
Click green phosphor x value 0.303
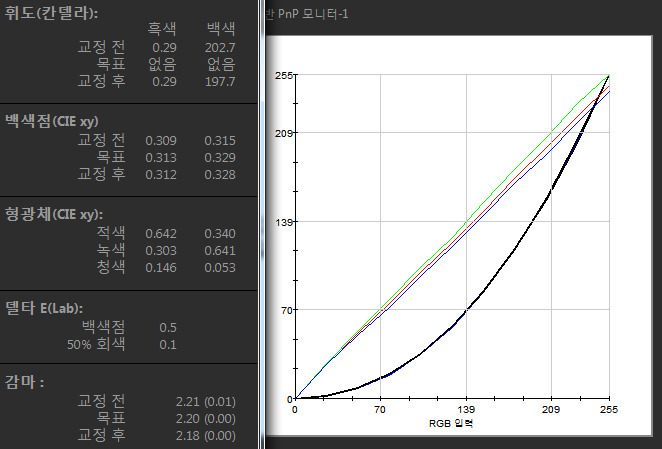[x=161, y=250]
